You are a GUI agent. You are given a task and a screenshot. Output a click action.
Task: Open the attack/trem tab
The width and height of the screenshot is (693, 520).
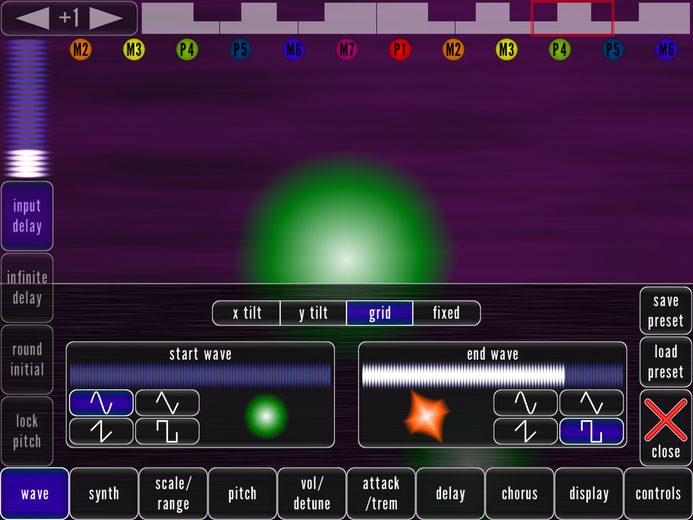coord(381,493)
